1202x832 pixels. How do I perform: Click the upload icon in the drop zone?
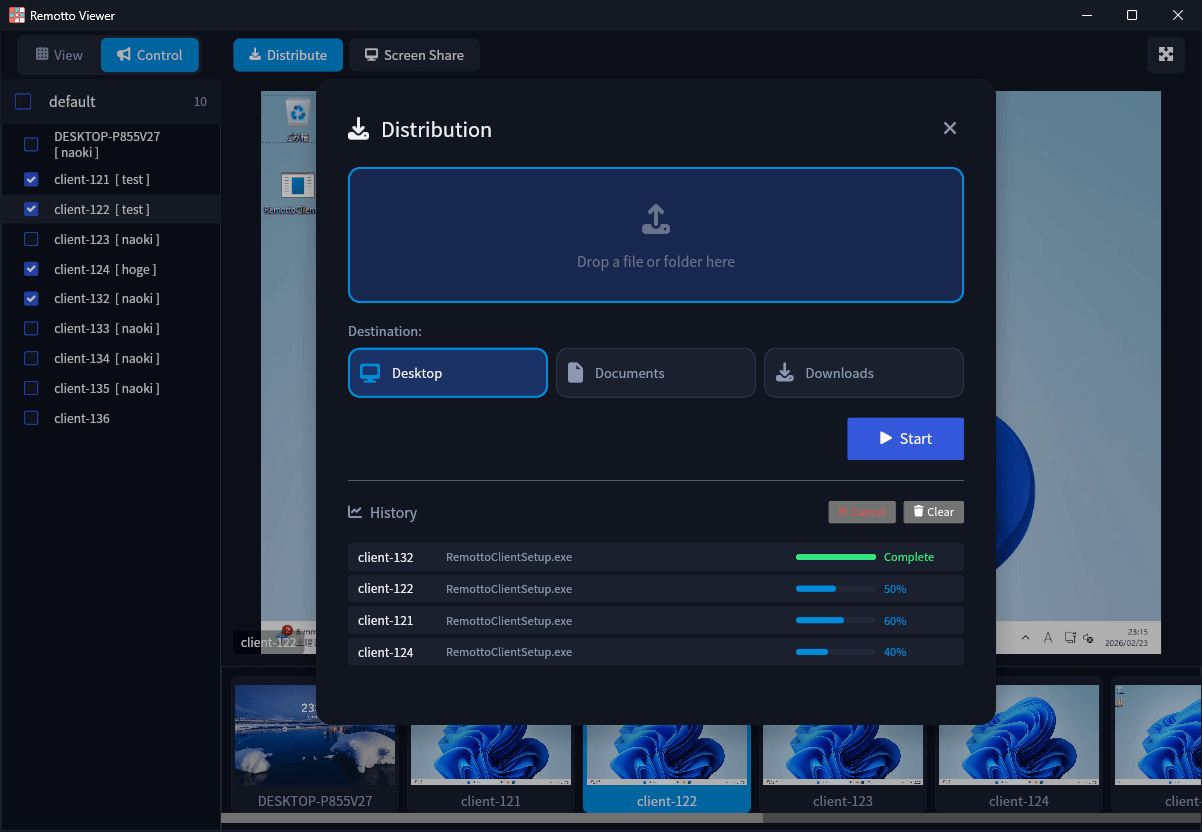pos(655,219)
